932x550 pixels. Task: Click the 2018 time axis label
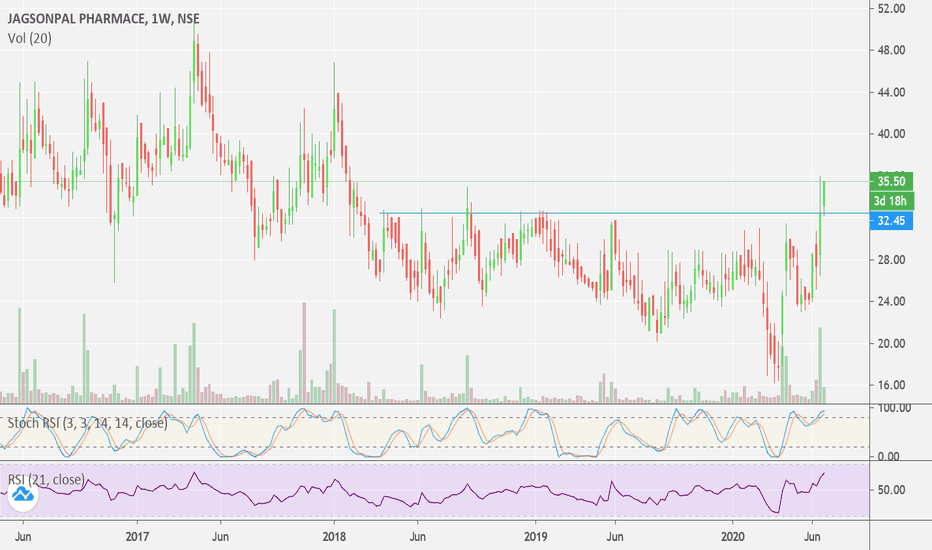click(334, 536)
